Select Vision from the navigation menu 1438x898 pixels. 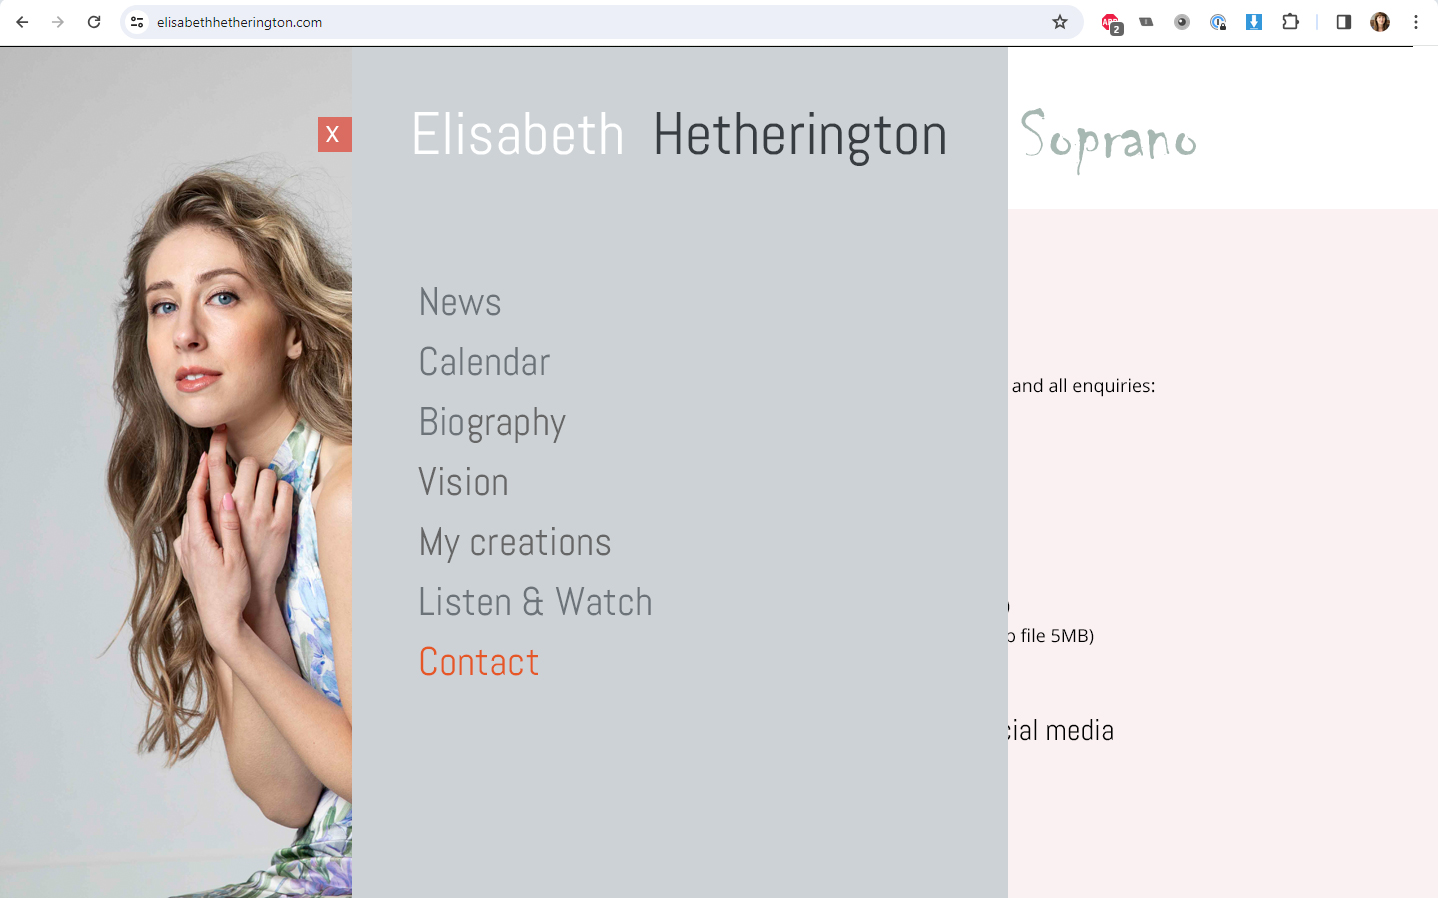[463, 482]
